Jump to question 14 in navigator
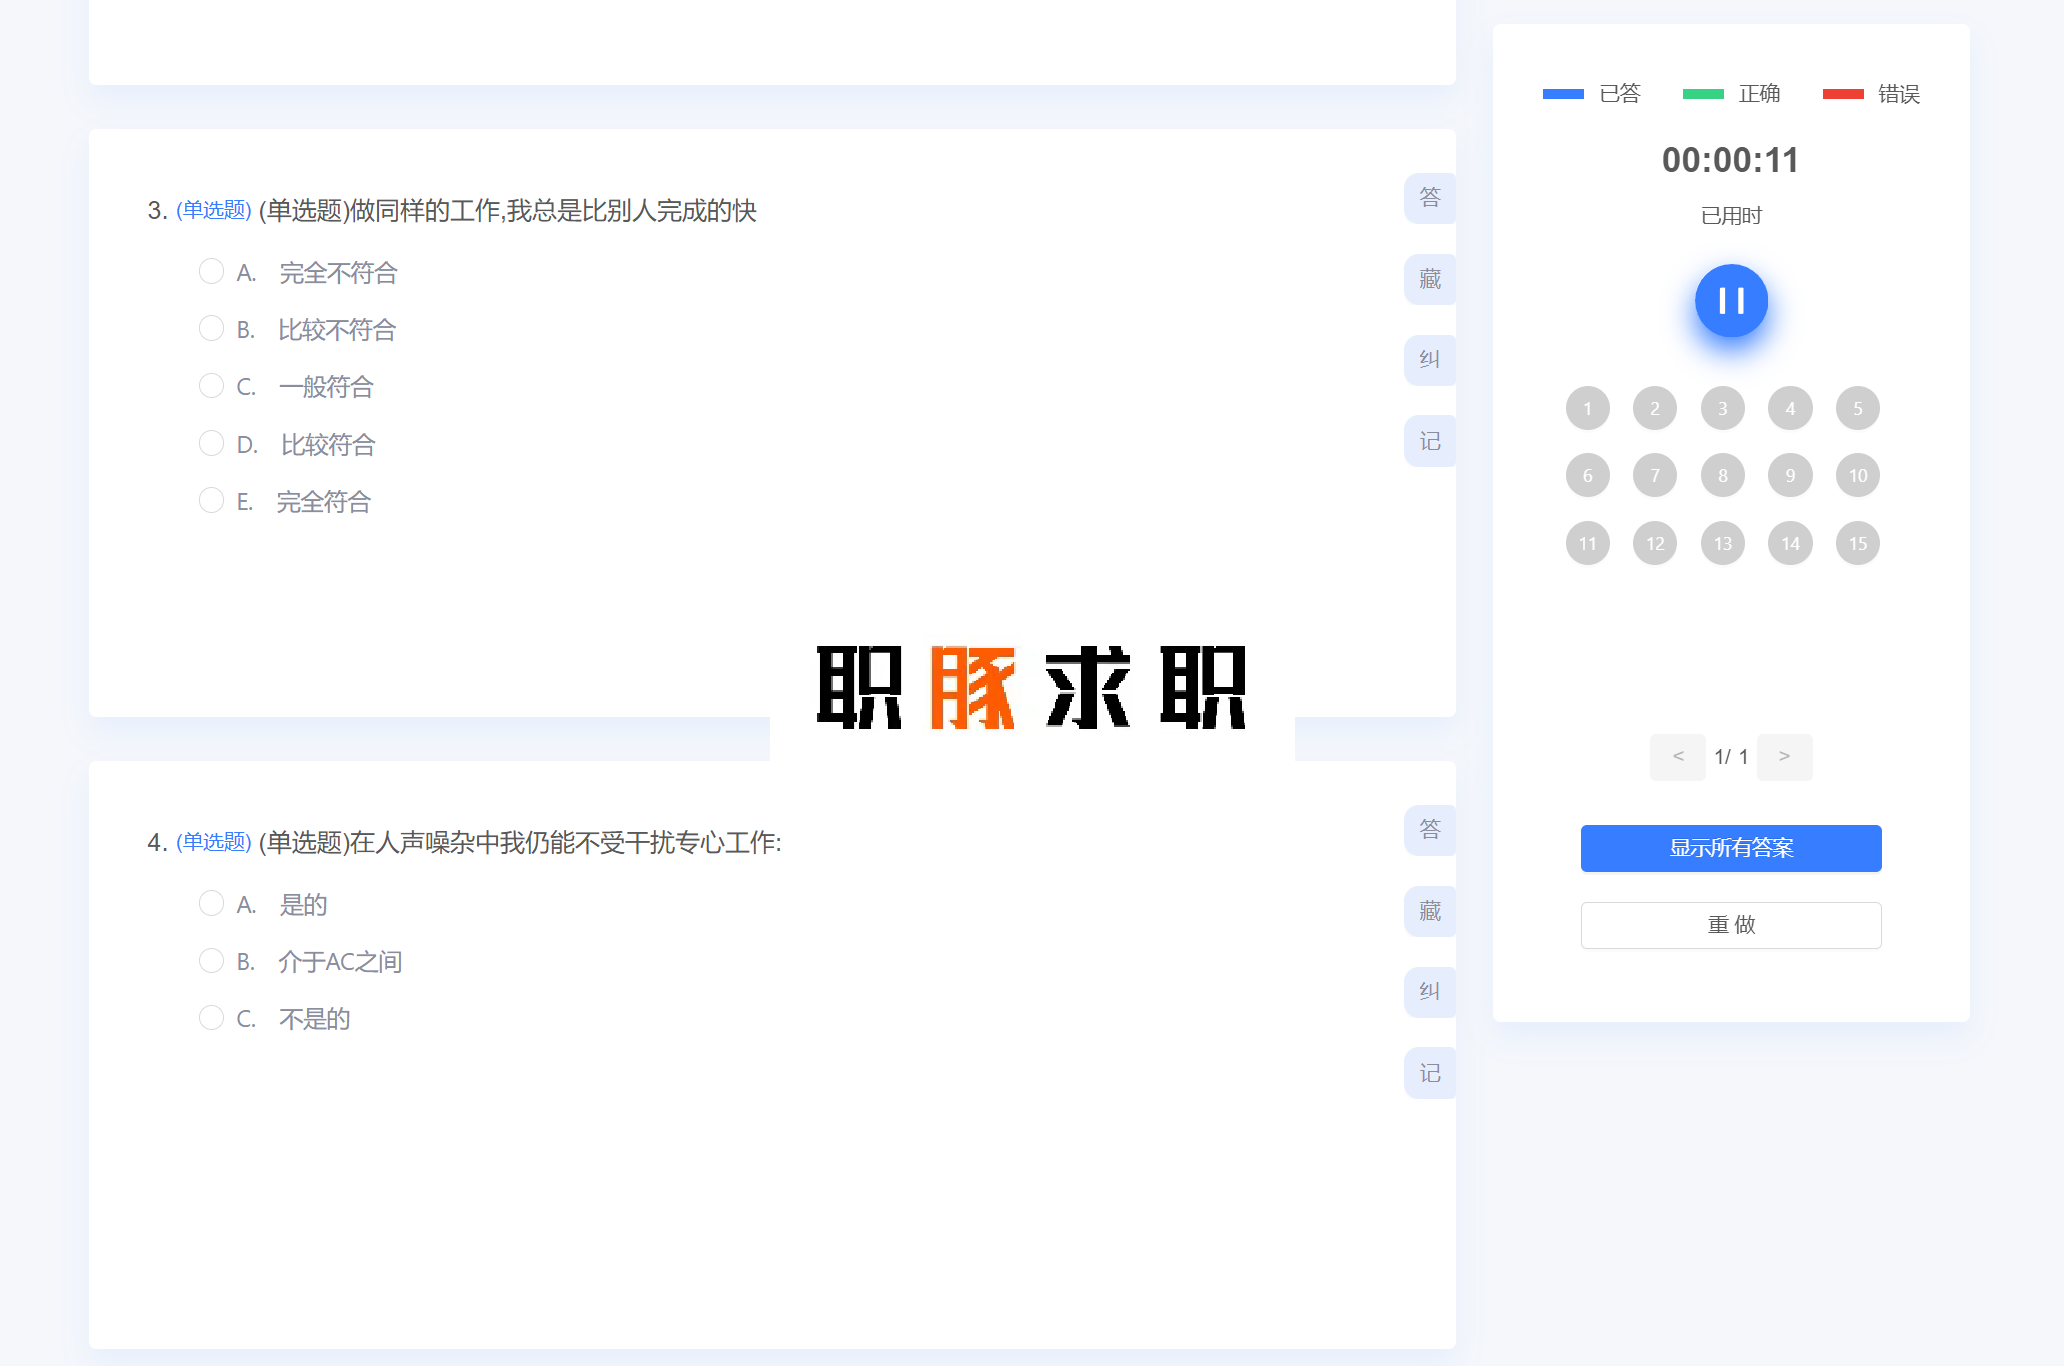2064x1366 pixels. tap(1790, 543)
